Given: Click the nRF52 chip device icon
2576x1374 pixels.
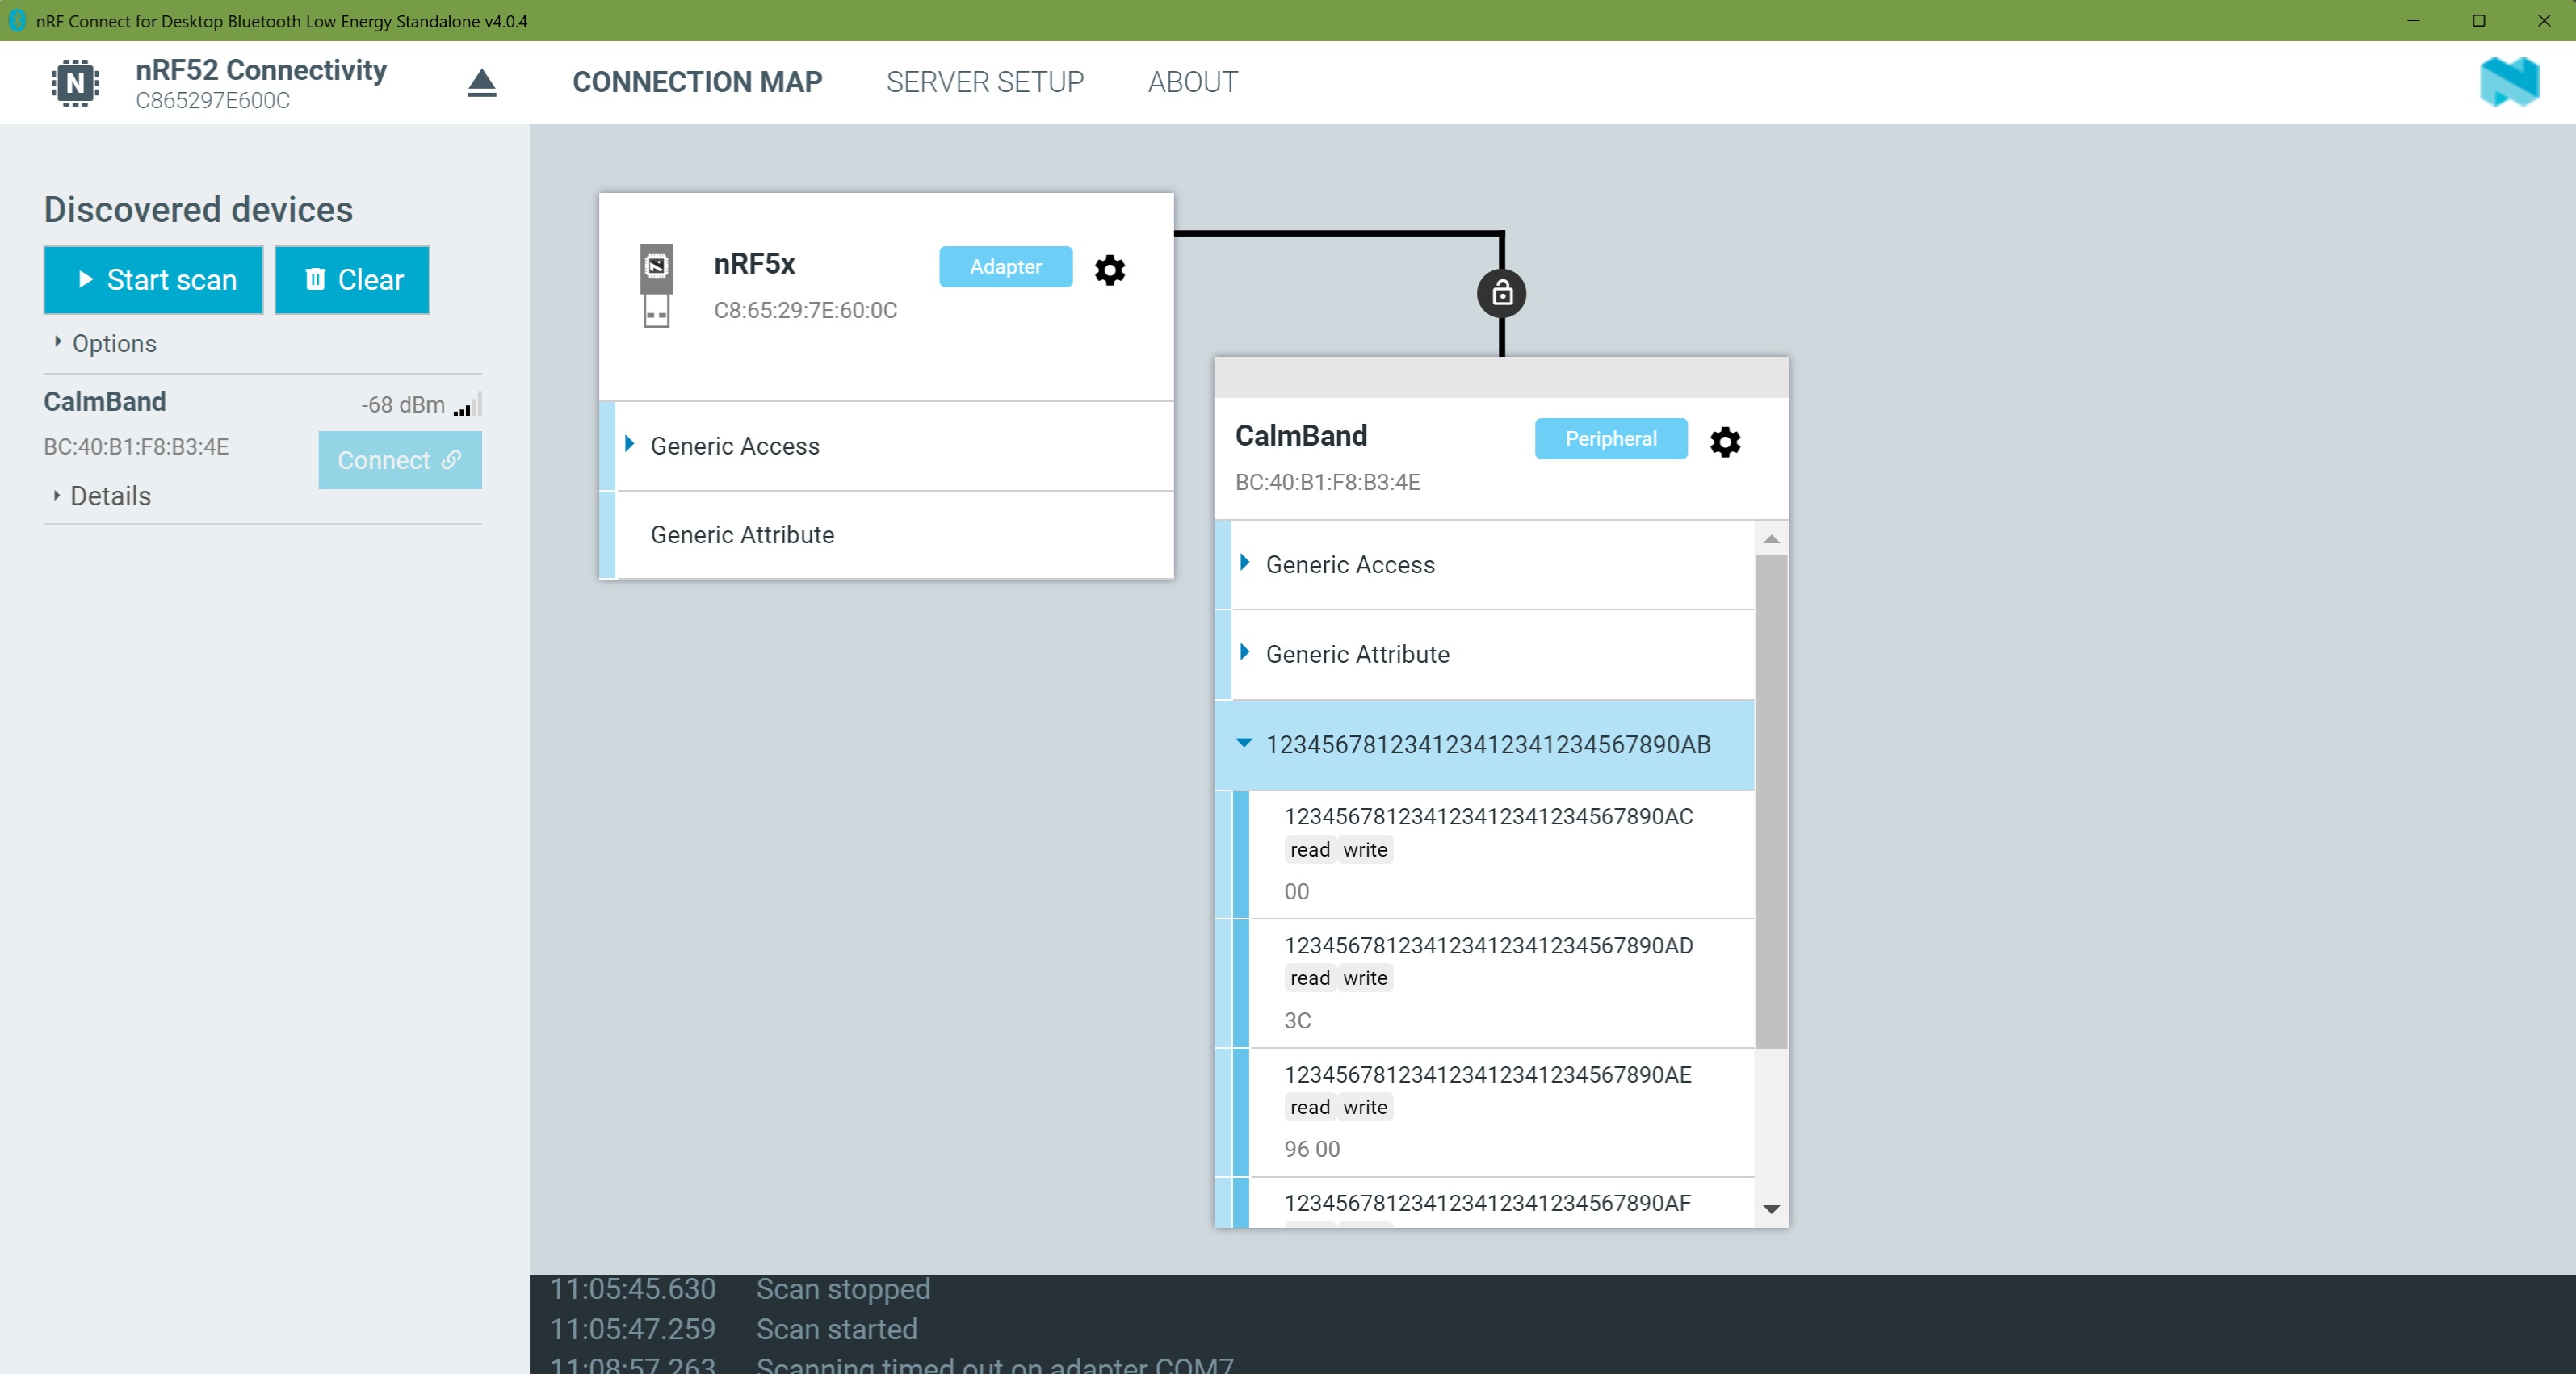Looking at the screenshot, I should click(75, 83).
